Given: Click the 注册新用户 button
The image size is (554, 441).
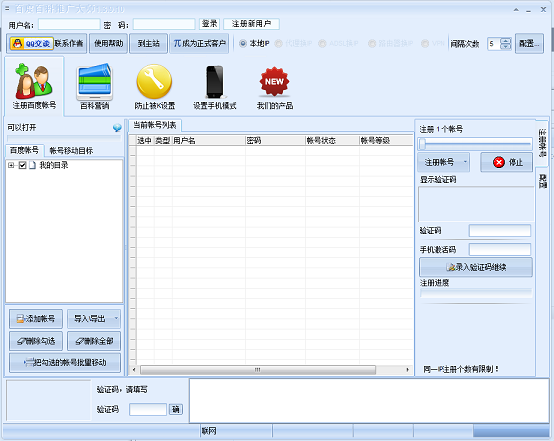Looking at the screenshot, I should 251,24.
